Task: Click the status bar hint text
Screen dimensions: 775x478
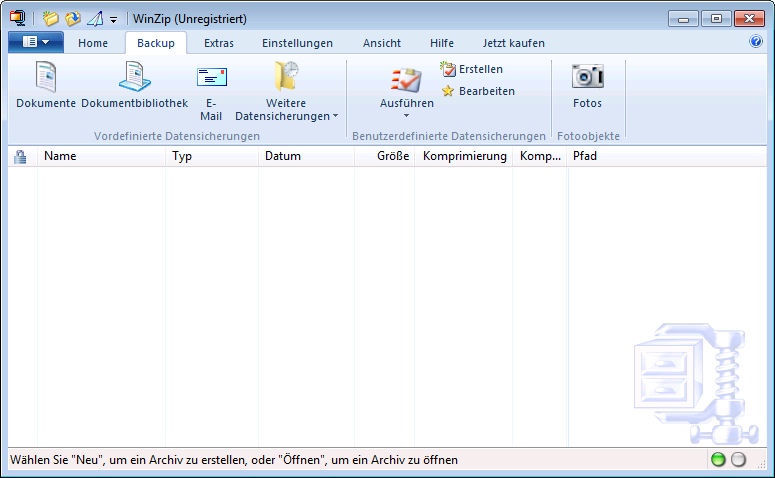Action: click(x=234, y=460)
